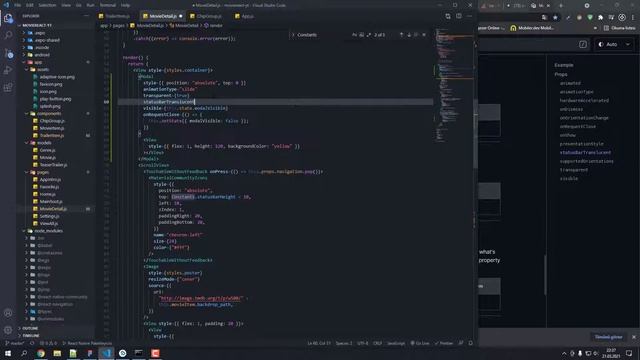Open the Source Control view
Viewport: 640px width, 360px height.
tap(8, 53)
